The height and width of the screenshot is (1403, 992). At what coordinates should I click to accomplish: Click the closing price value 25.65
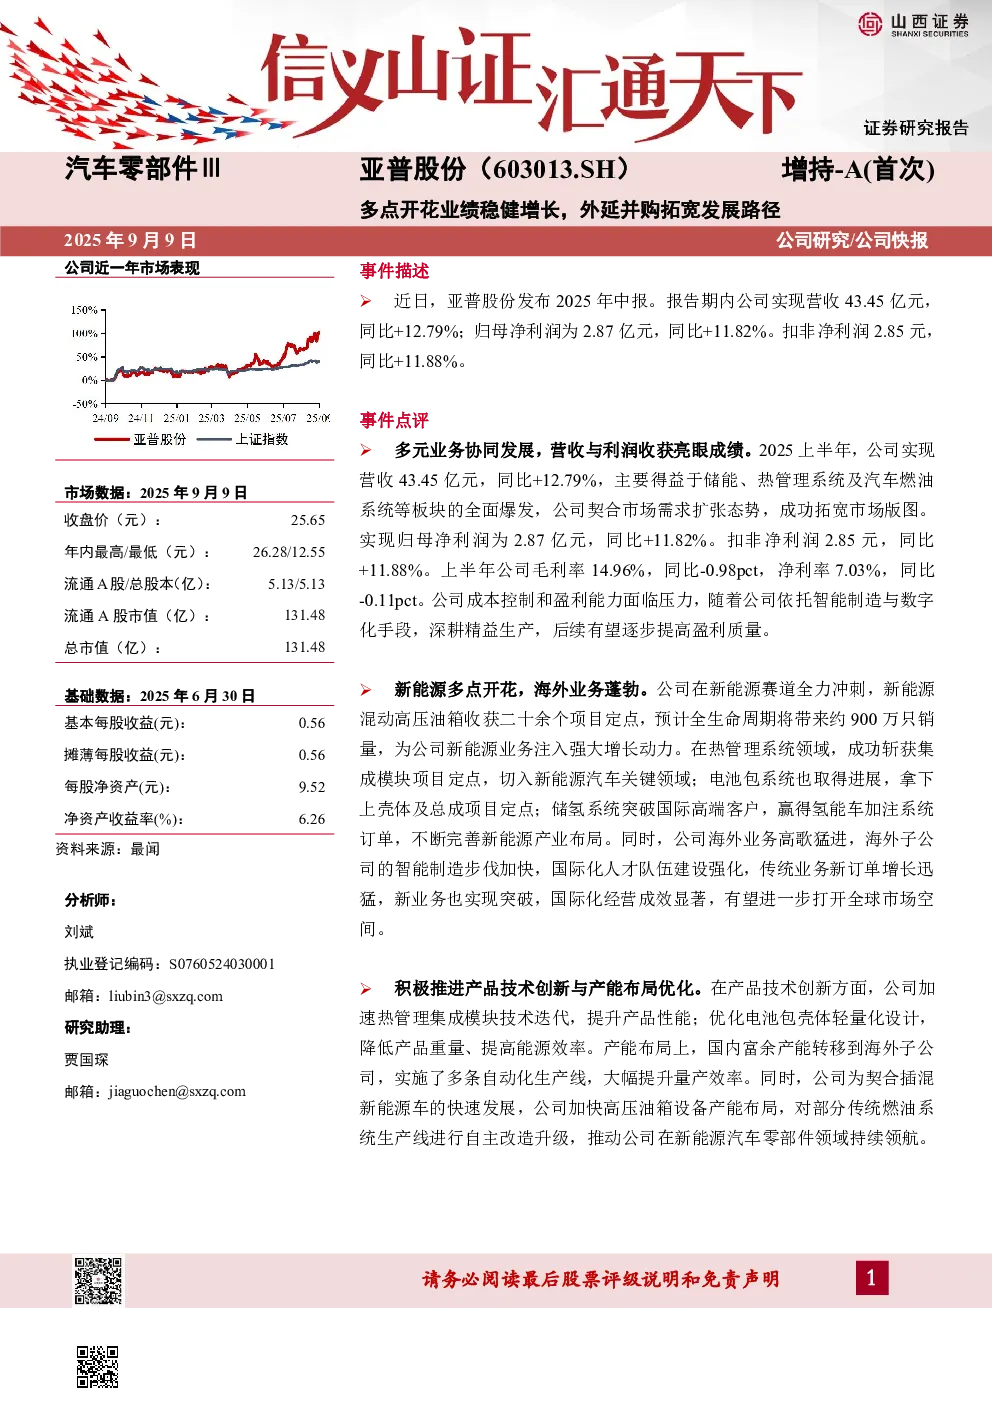(308, 520)
